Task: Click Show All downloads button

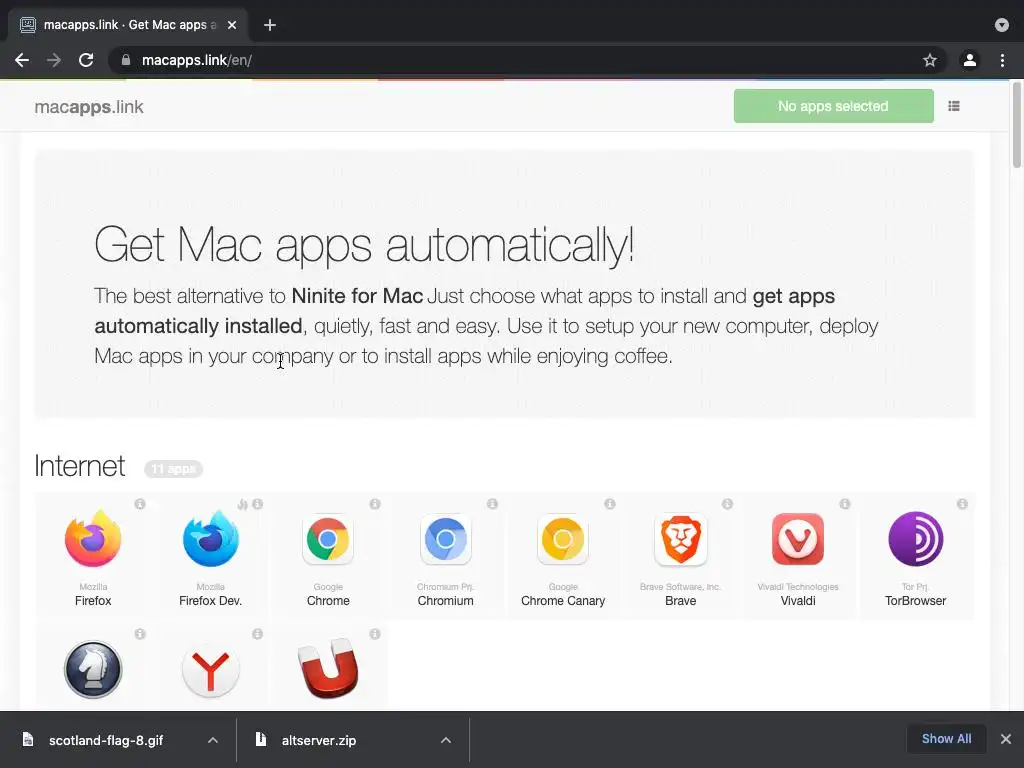Action: coord(946,739)
